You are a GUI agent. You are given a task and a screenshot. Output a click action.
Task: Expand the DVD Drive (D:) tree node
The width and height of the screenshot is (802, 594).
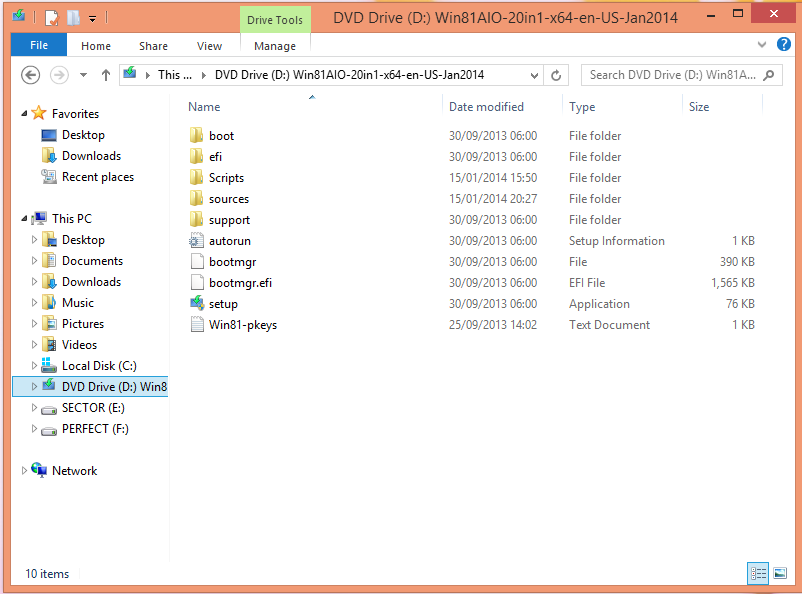tap(34, 387)
